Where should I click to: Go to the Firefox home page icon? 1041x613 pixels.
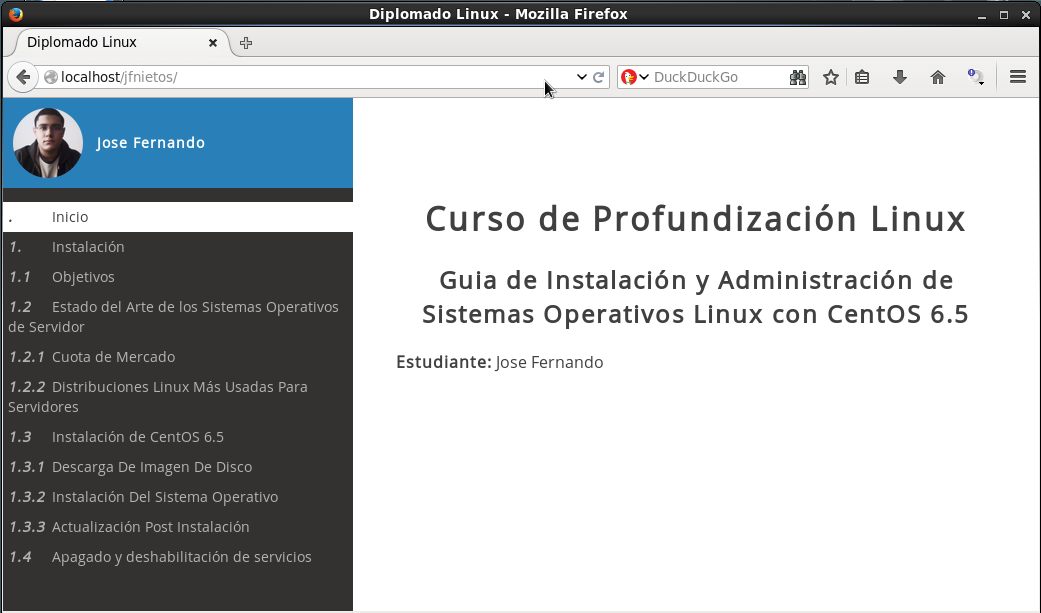coord(937,77)
